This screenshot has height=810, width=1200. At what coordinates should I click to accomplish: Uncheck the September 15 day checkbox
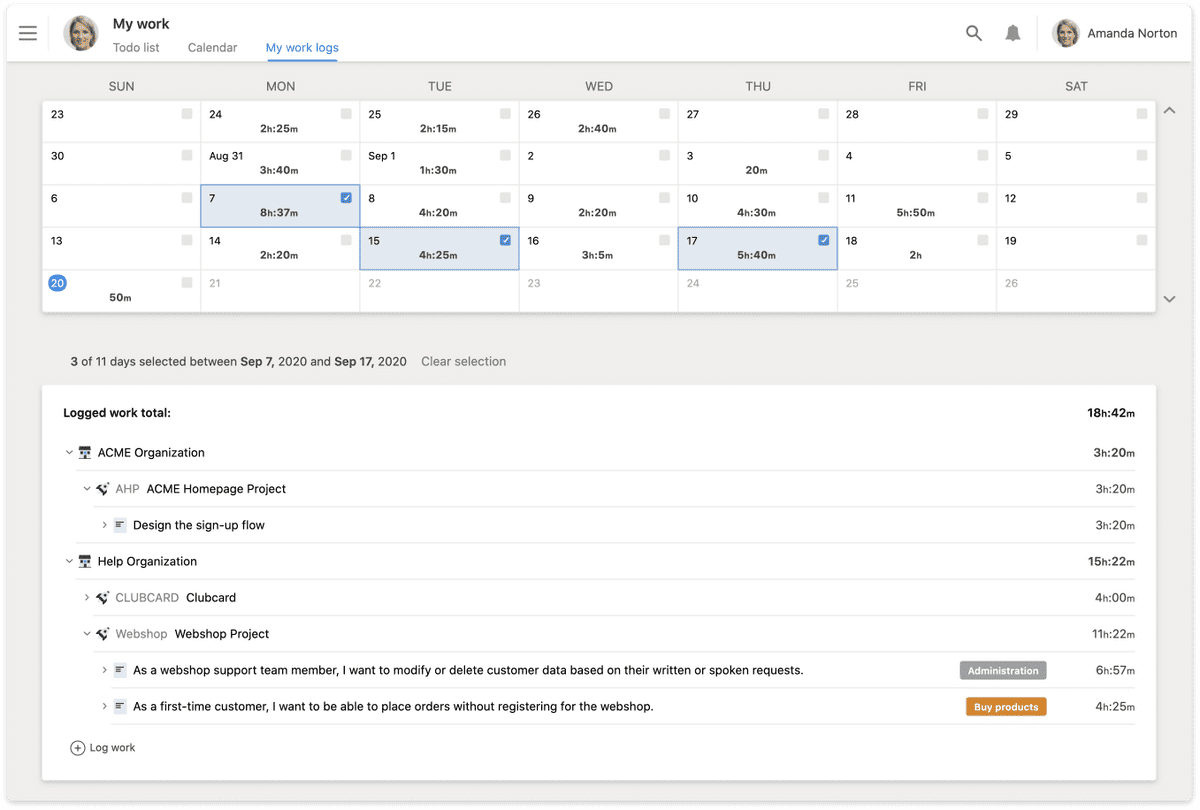(x=505, y=240)
